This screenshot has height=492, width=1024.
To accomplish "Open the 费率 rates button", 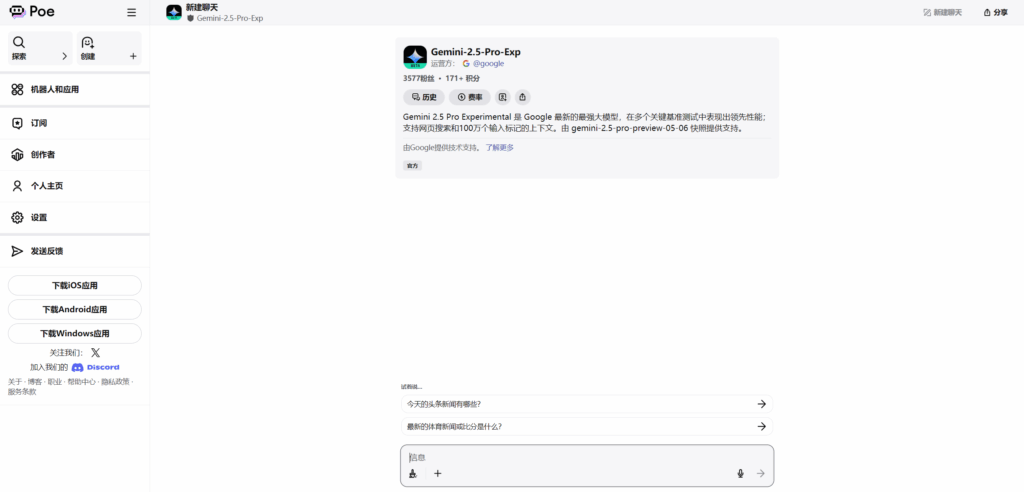I will (470, 97).
